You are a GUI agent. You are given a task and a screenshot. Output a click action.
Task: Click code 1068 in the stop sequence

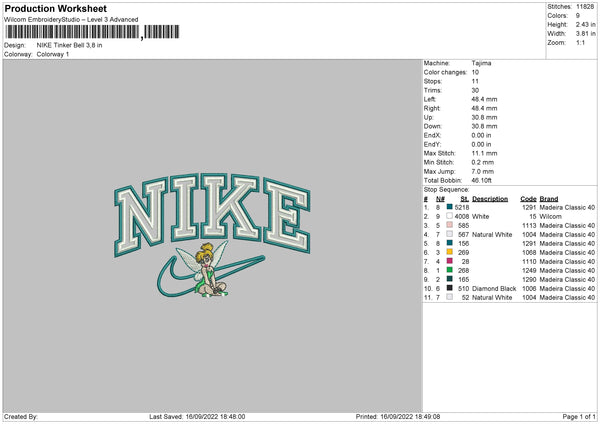(529, 253)
